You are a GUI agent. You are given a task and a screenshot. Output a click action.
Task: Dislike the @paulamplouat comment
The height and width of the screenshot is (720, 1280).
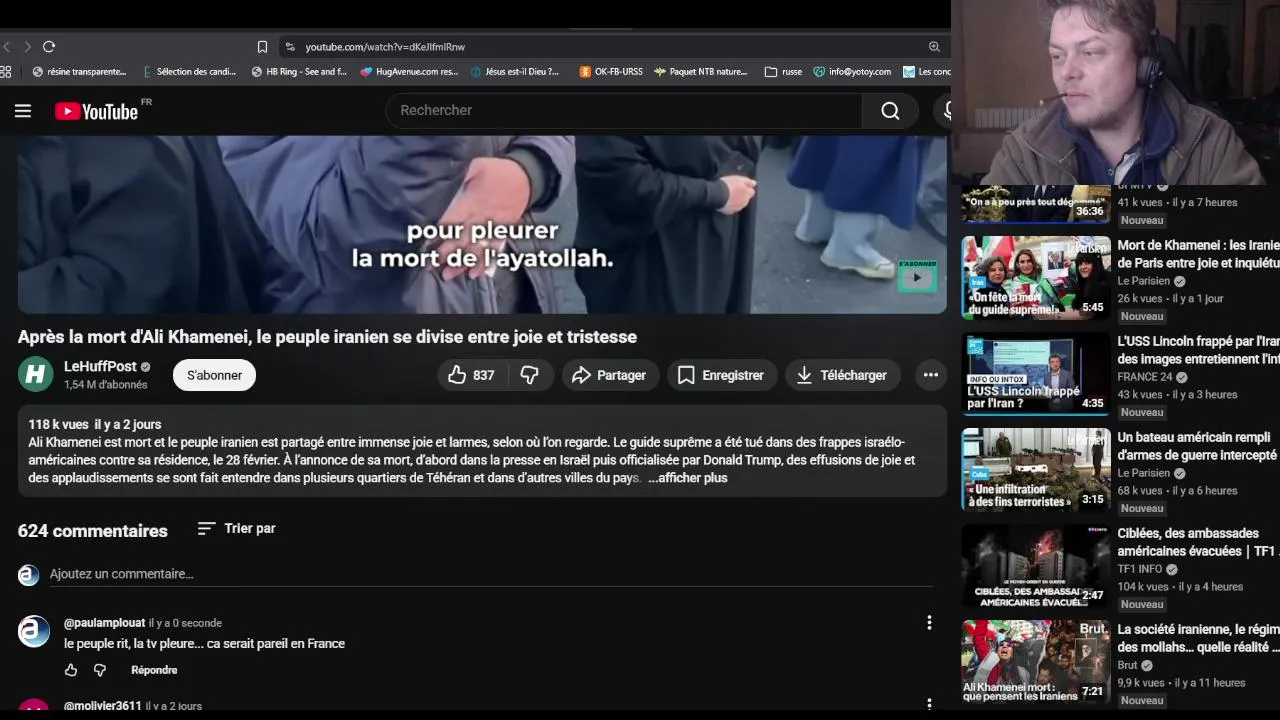pos(100,670)
